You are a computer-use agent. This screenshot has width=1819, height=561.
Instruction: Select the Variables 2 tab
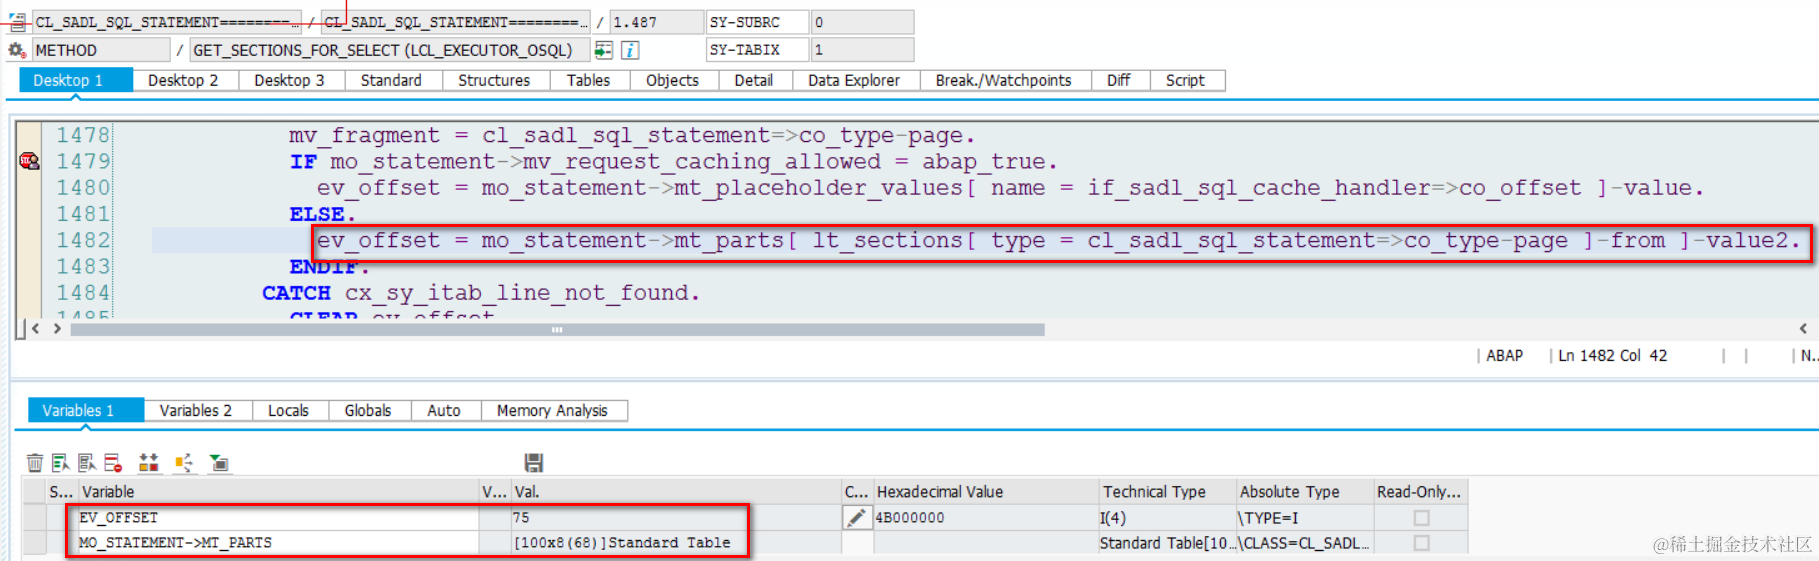click(196, 410)
